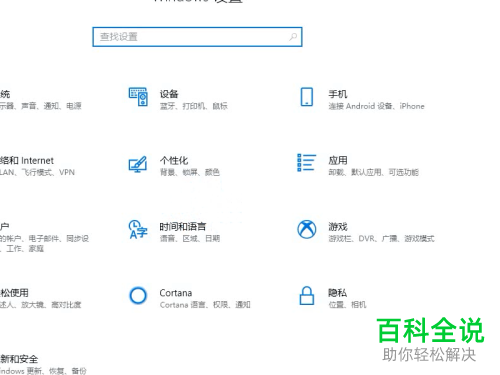The height and width of the screenshot is (375, 500).
Task: Open the 个性化 paintbrush monitor icon
Action: pos(138,164)
